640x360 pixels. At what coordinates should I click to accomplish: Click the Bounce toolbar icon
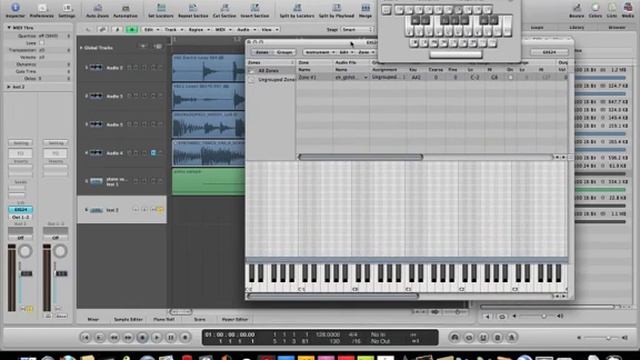click(577, 10)
